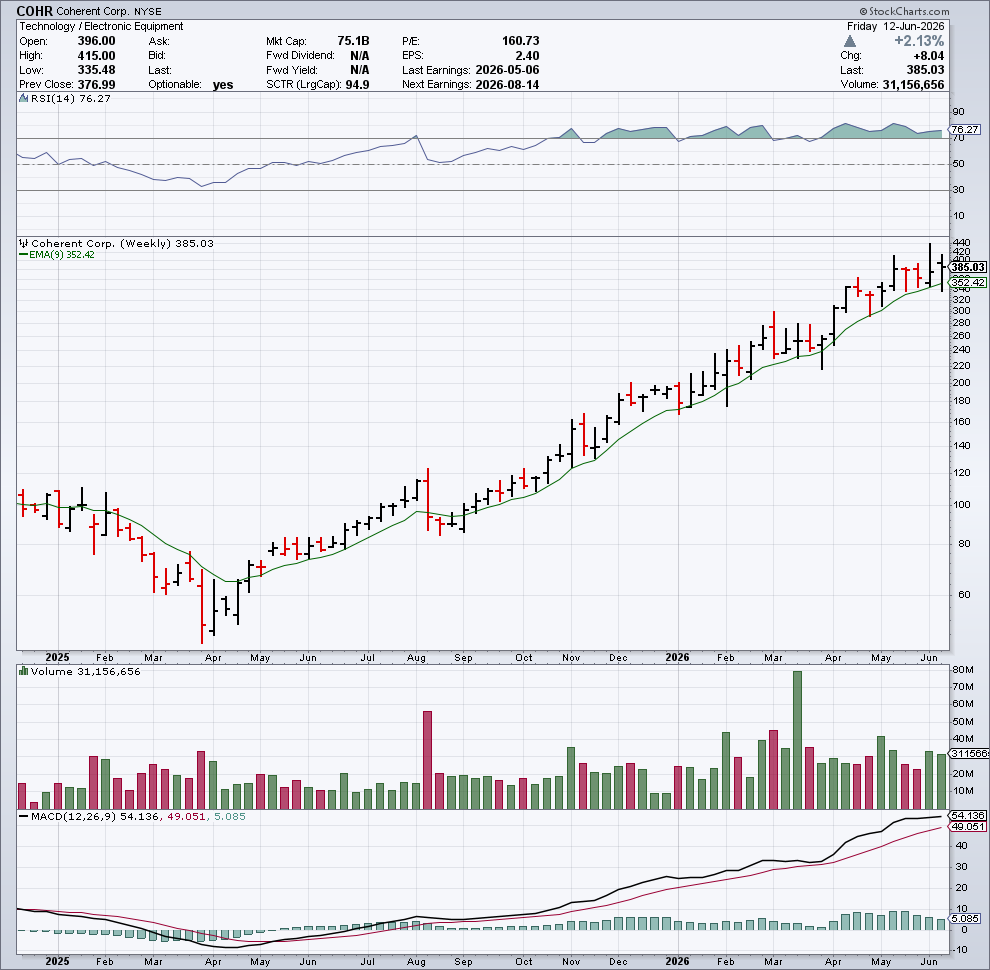
Task: Click the P/E value 160.73
Action: (520, 41)
